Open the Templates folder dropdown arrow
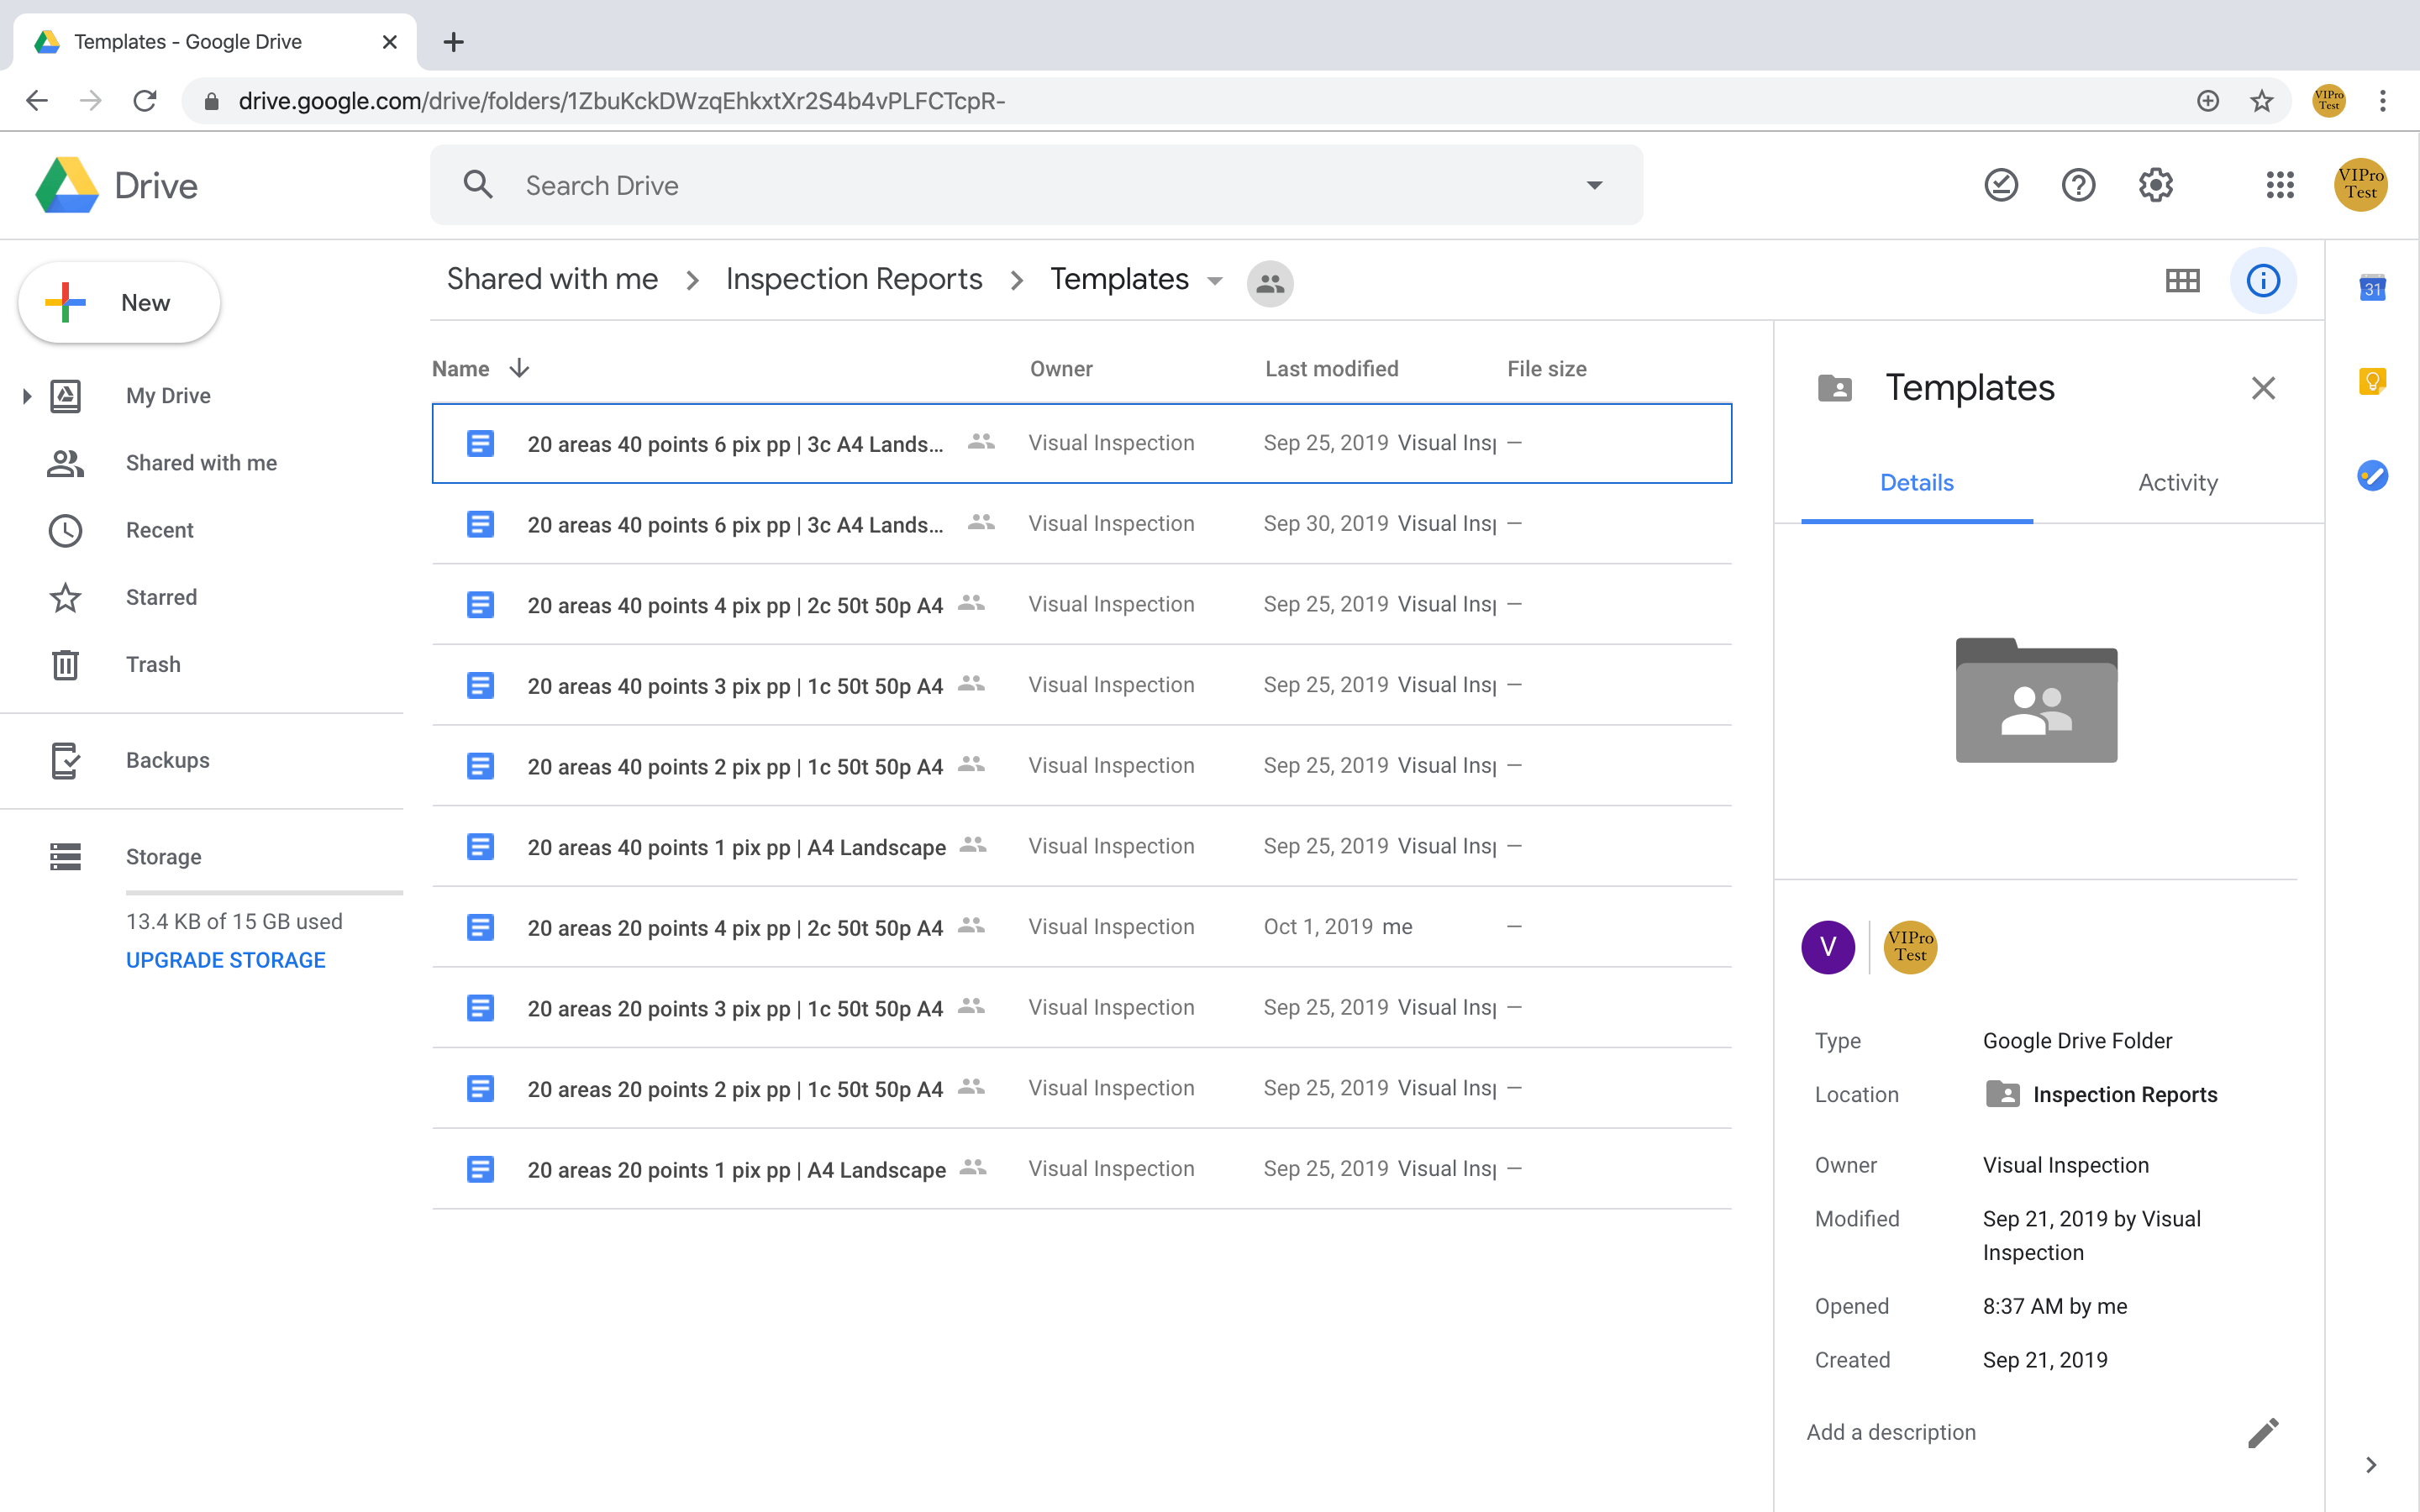The image size is (2420, 1512). 1215,281
